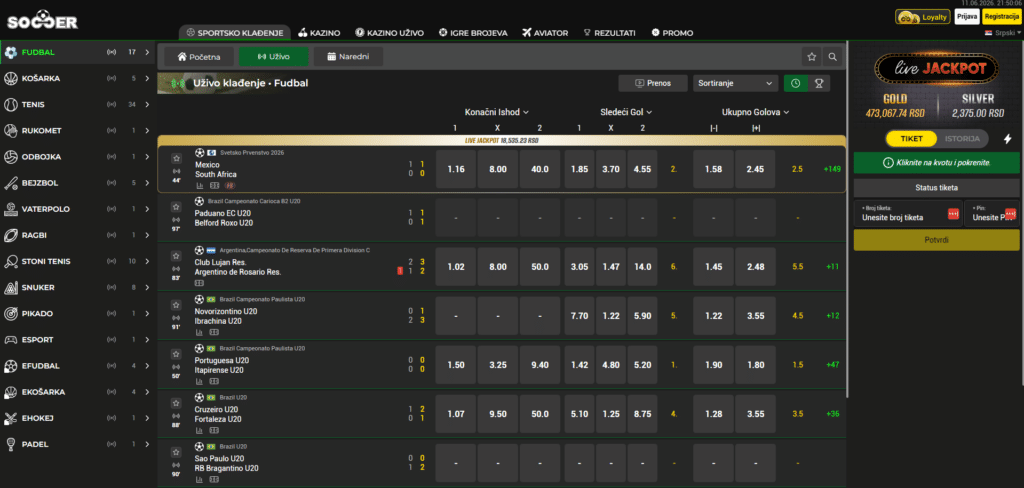
Task: Open the Sportsko Klađenje tab
Action: 234,33
